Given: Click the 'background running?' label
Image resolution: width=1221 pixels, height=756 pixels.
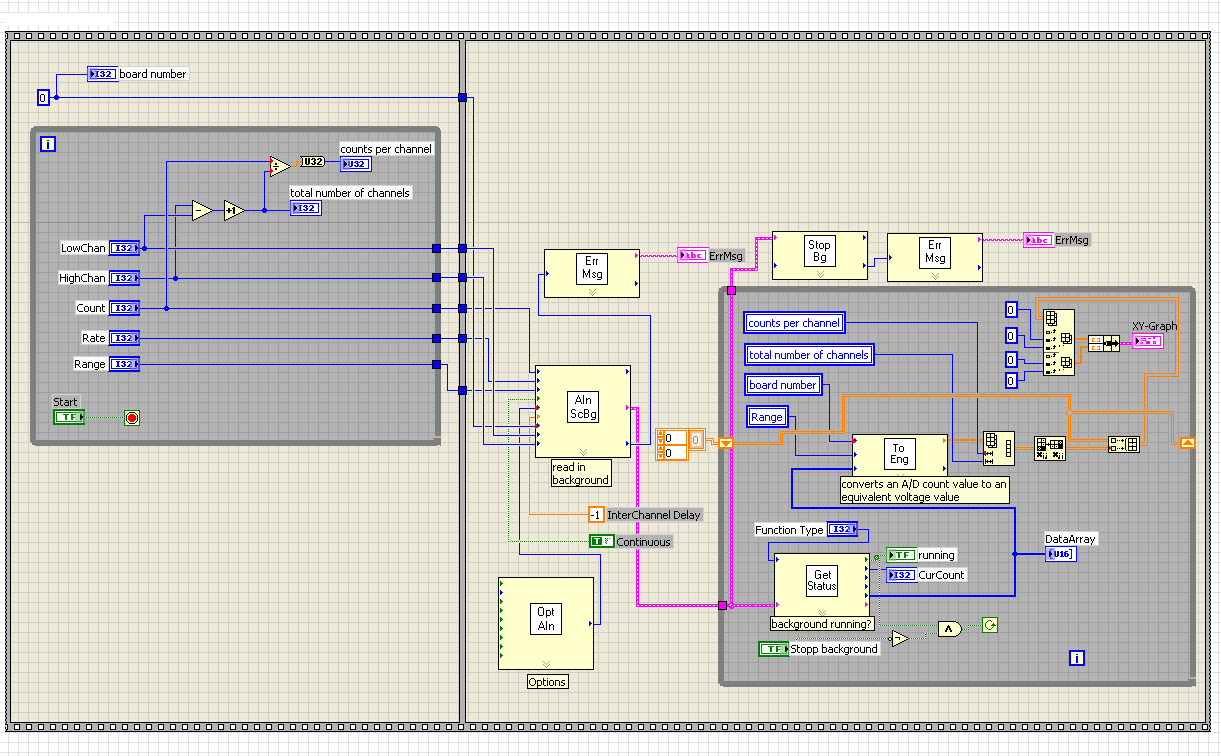Looking at the screenshot, I should click(821, 623).
